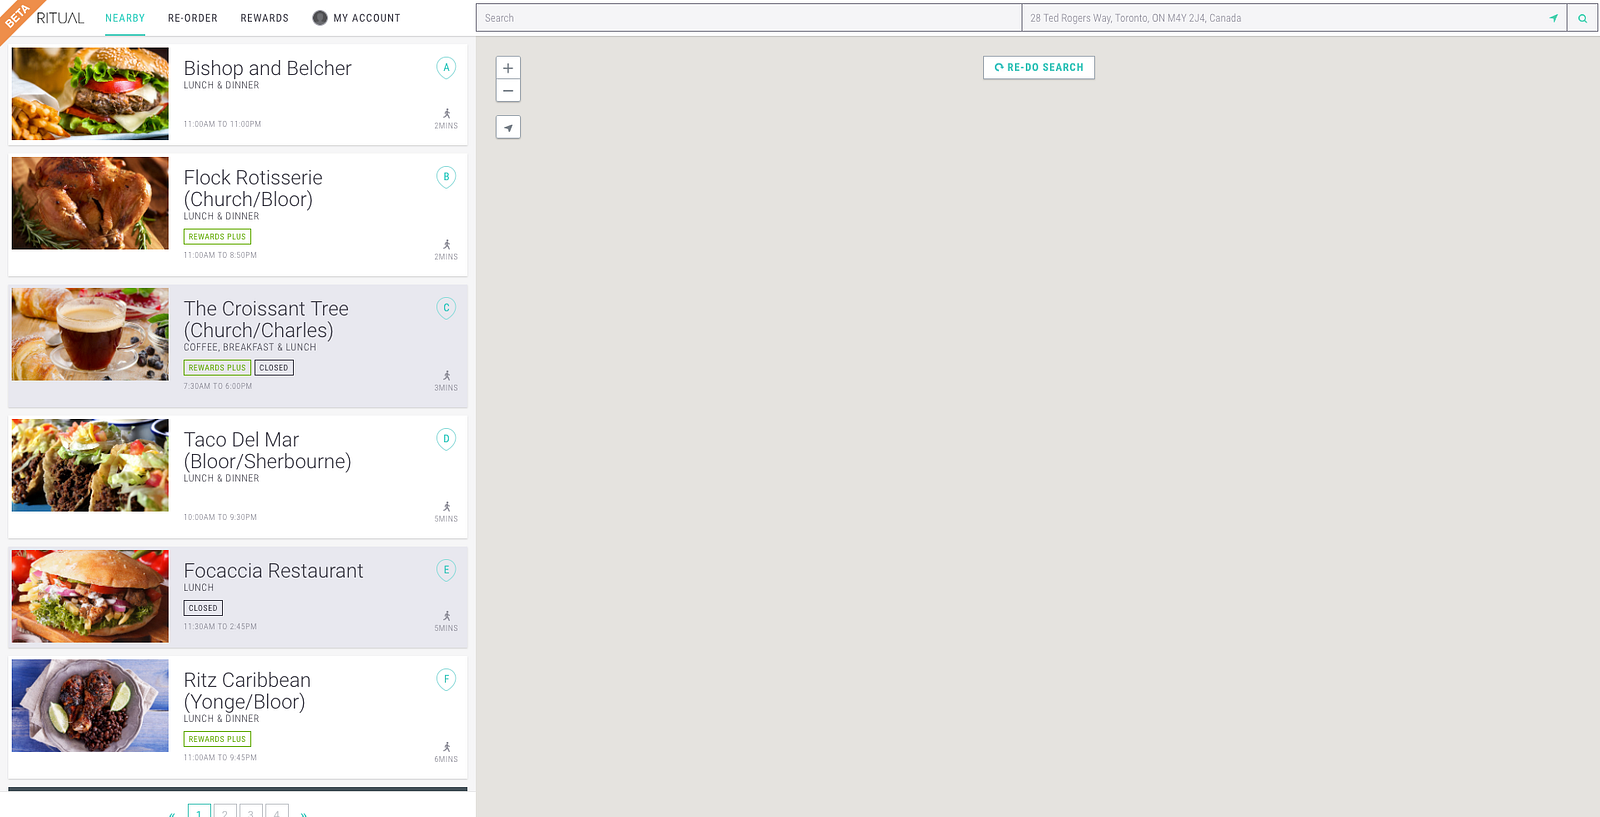The width and height of the screenshot is (1600, 817).
Task: Click "Lunch & Dinner" under Taco Del Mar
Action: [221, 479]
